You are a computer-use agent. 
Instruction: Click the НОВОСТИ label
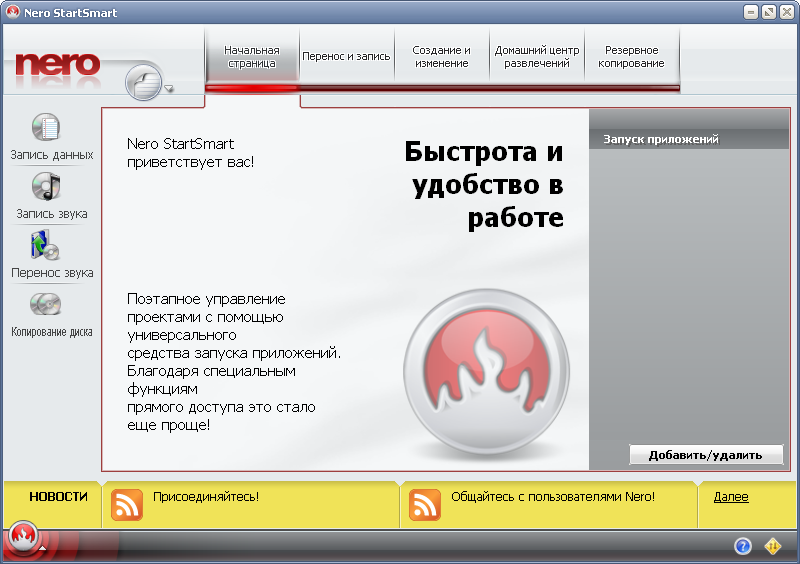pos(58,497)
